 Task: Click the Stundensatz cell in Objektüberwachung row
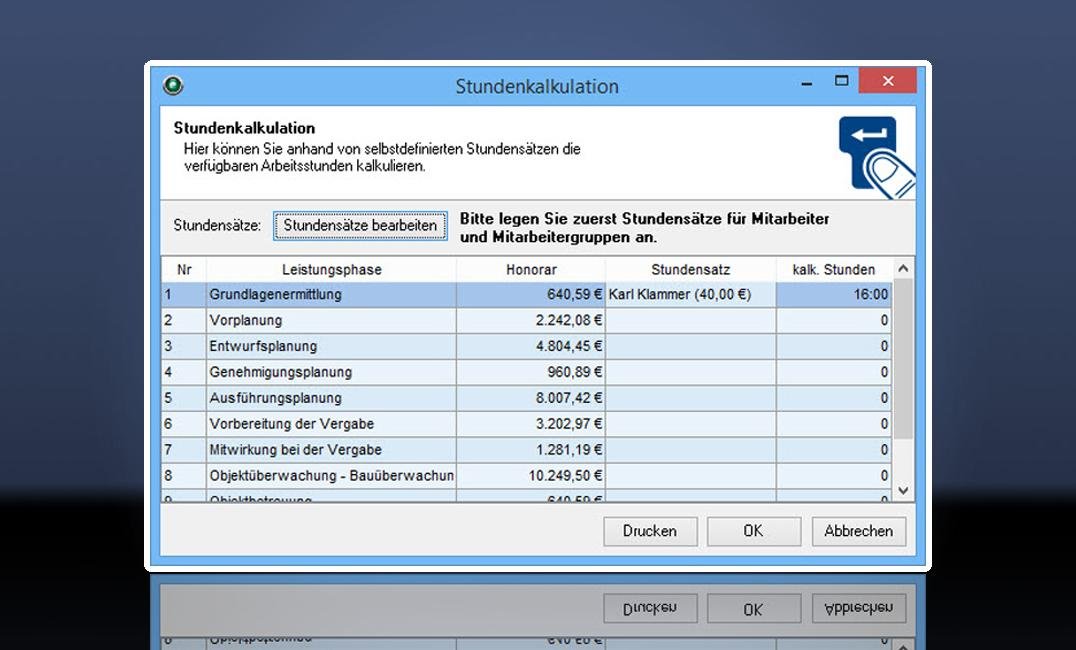coord(690,476)
